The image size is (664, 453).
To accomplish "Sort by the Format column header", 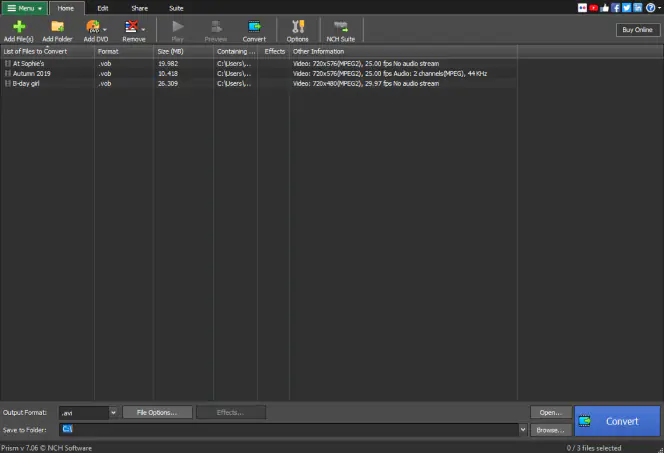I will pyautogui.click(x=124, y=51).
